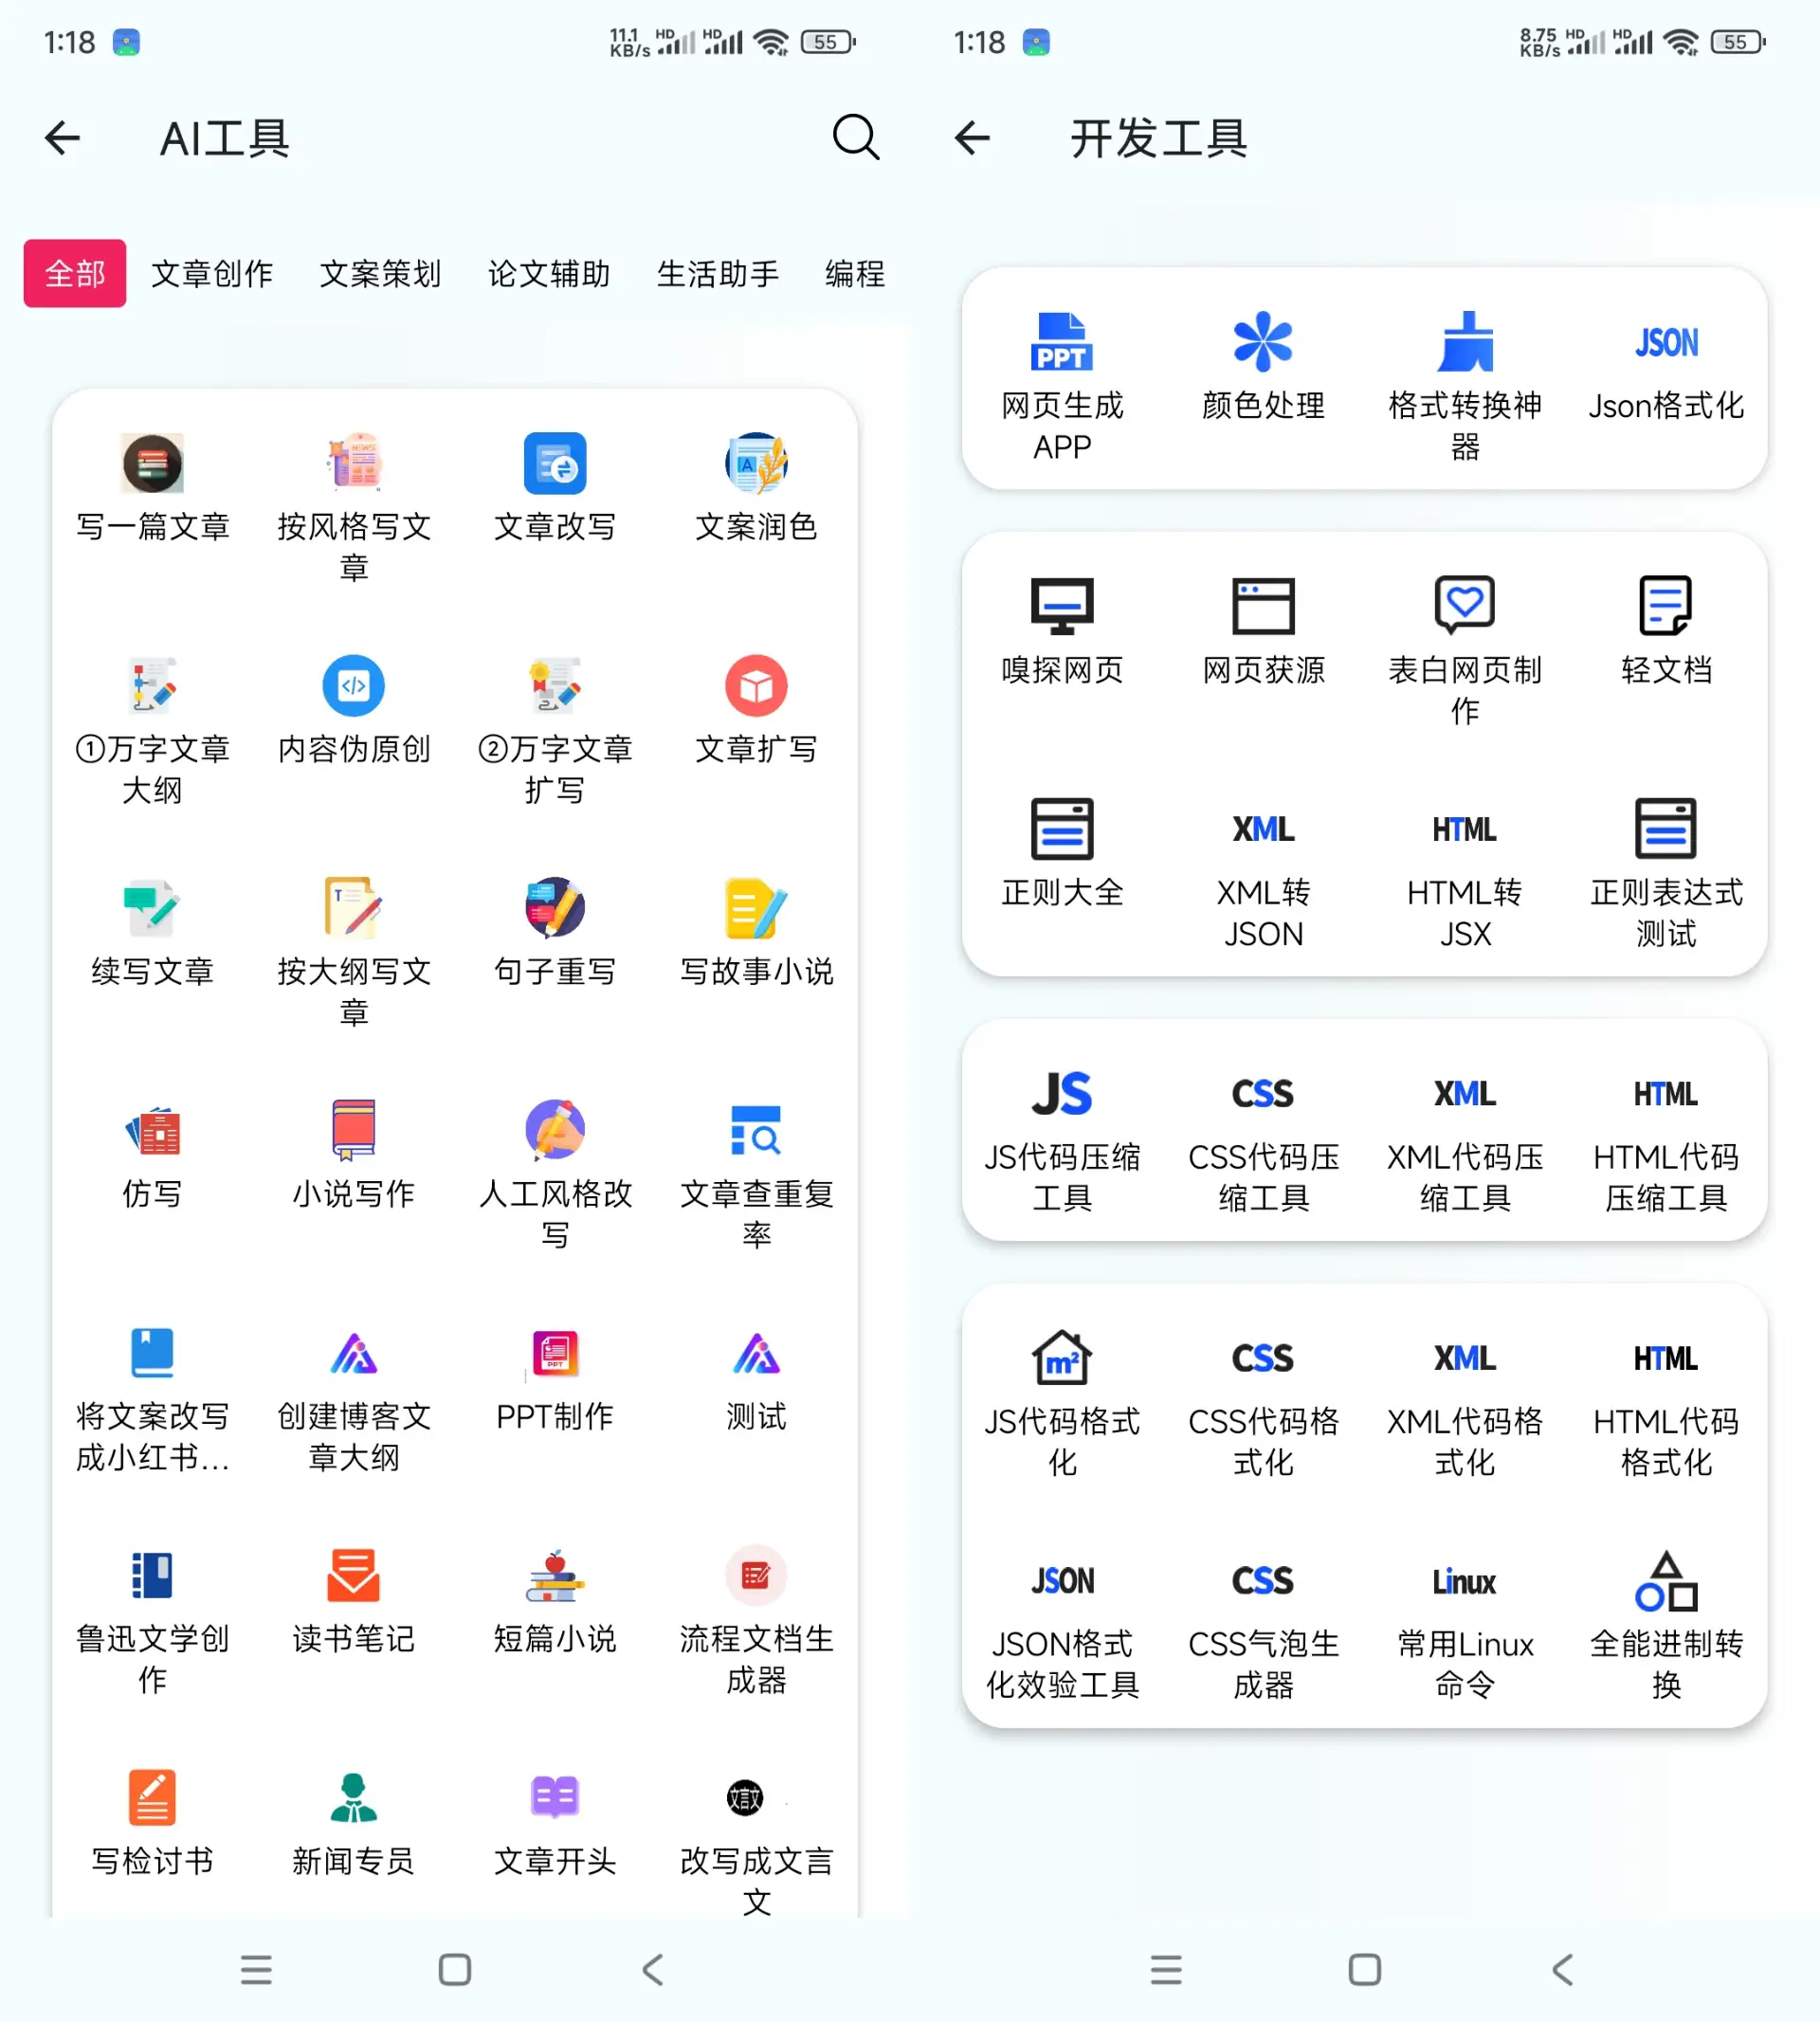Image resolution: width=1820 pixels, height=2022 pixels.
Task: Open the 全能进制转换 shapes icon
Action: click(x=1666, y=1581)
